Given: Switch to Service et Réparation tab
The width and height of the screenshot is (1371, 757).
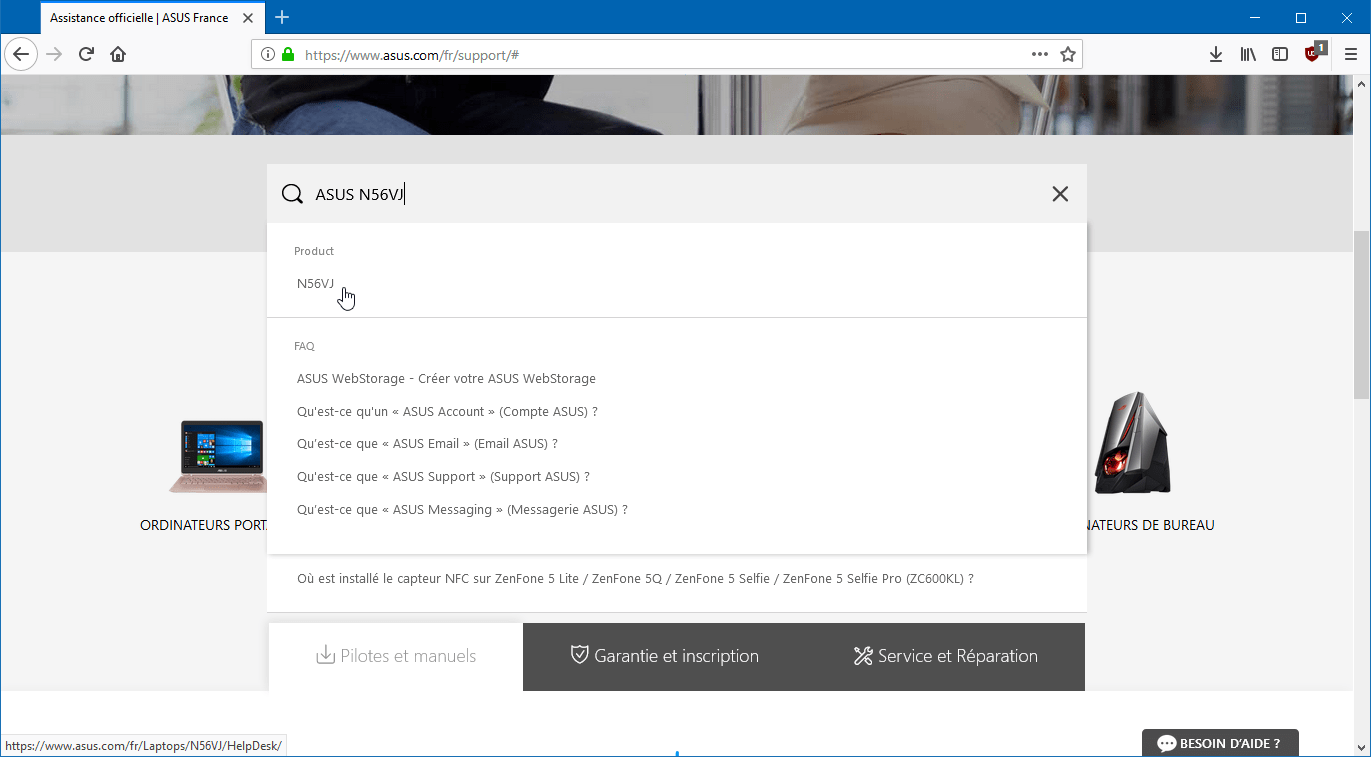Looking at the screenshot, I should click(x=946, y=656).
